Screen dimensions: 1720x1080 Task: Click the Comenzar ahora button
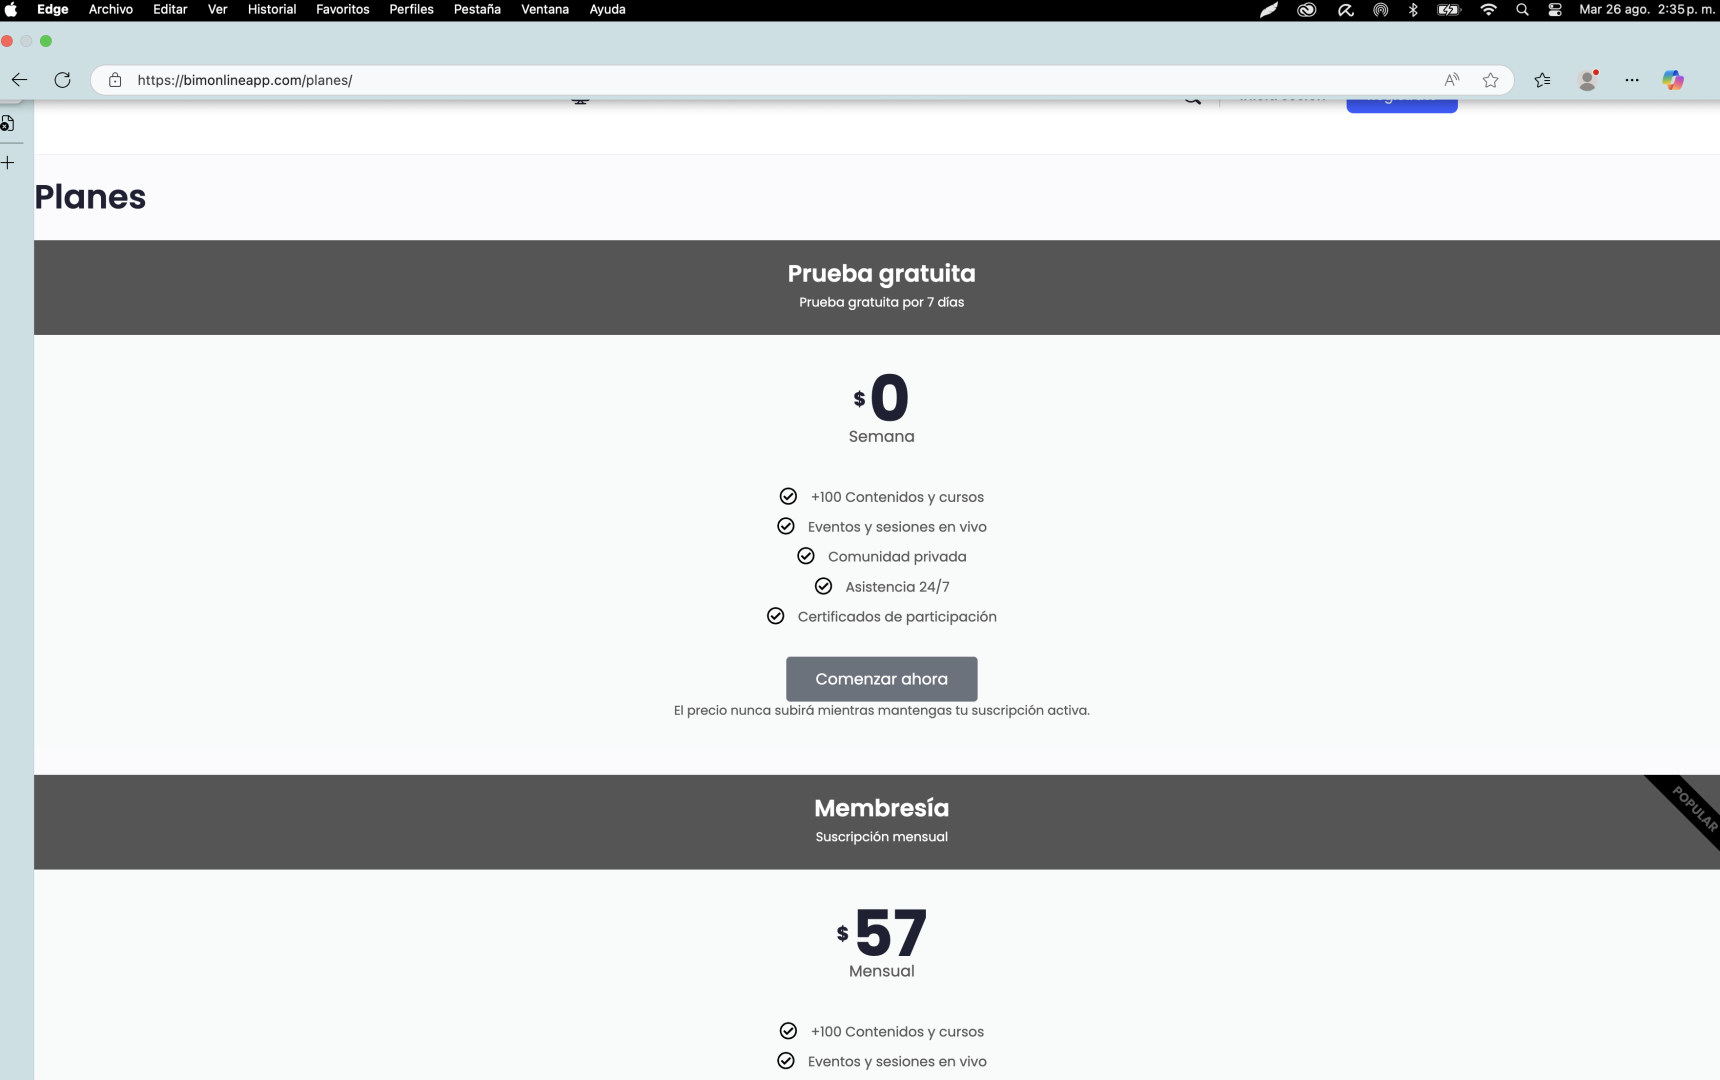tap(881, 679)
